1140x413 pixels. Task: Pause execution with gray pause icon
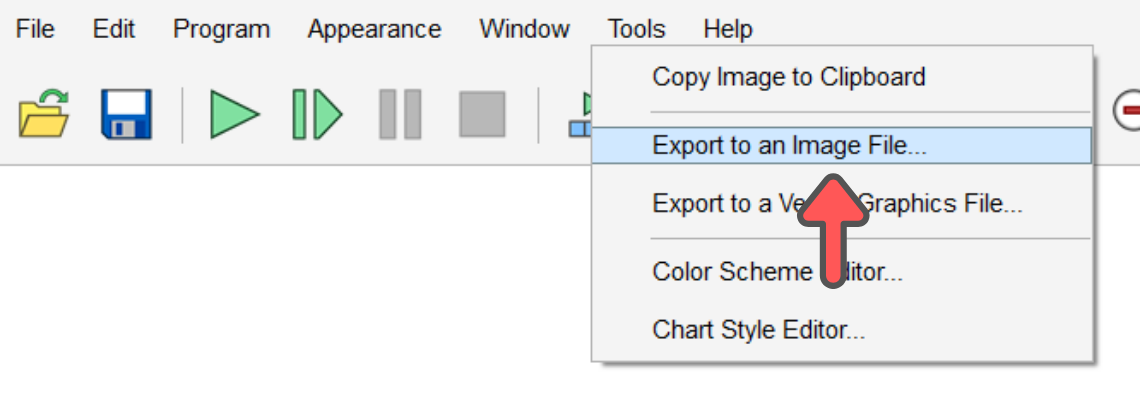pyautogui.click(x=400, y=114)
